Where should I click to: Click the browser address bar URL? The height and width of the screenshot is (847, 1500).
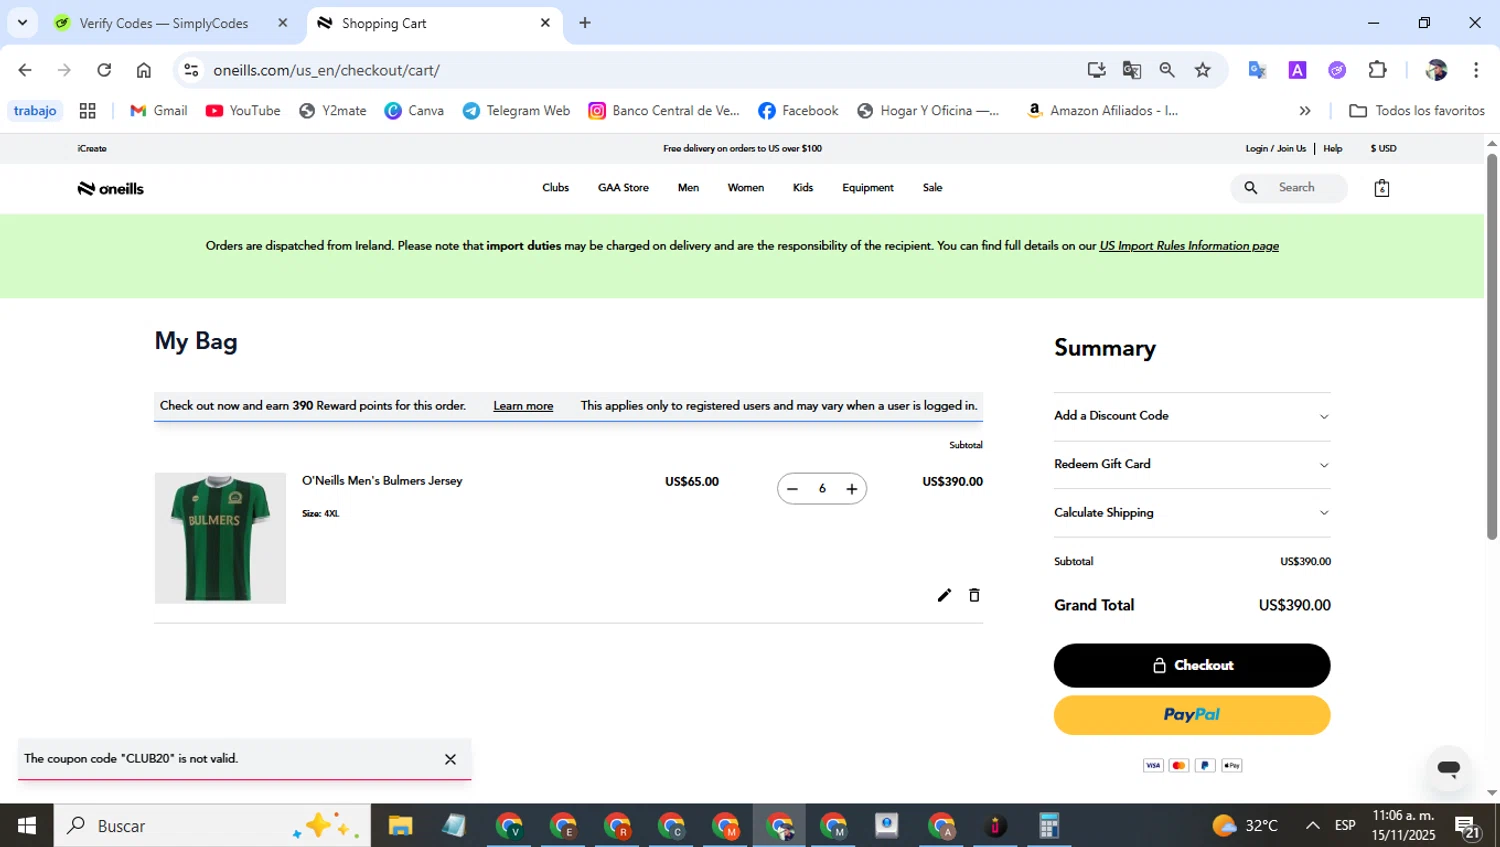327,70
